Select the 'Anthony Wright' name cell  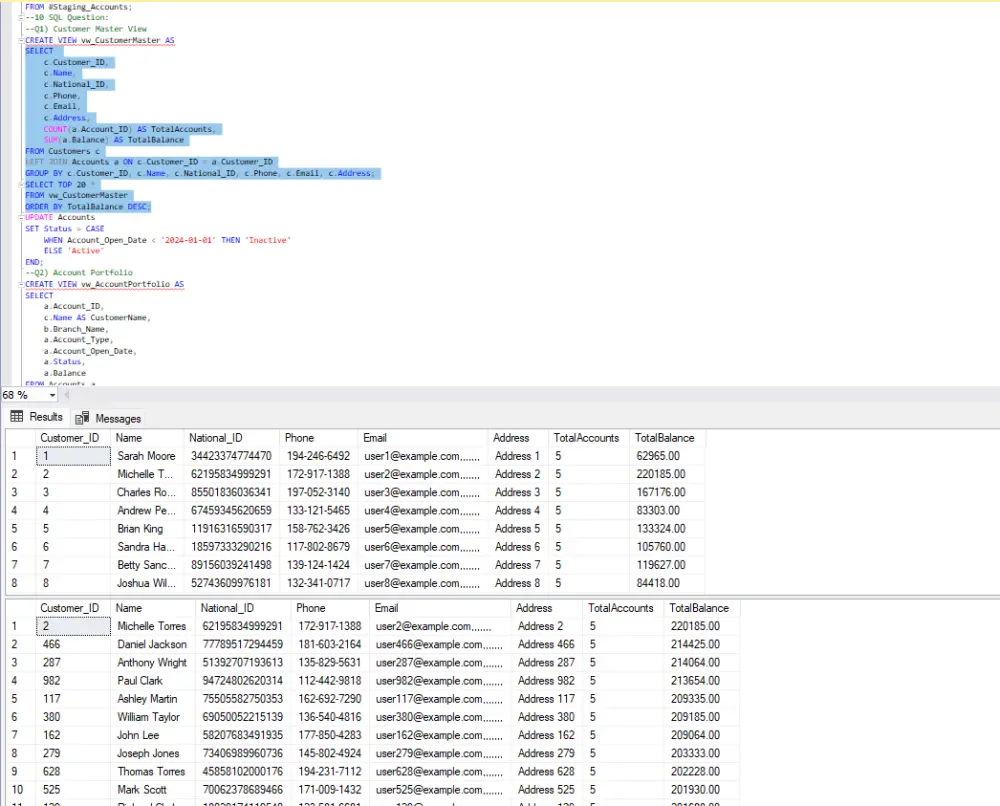pos(152,663)
